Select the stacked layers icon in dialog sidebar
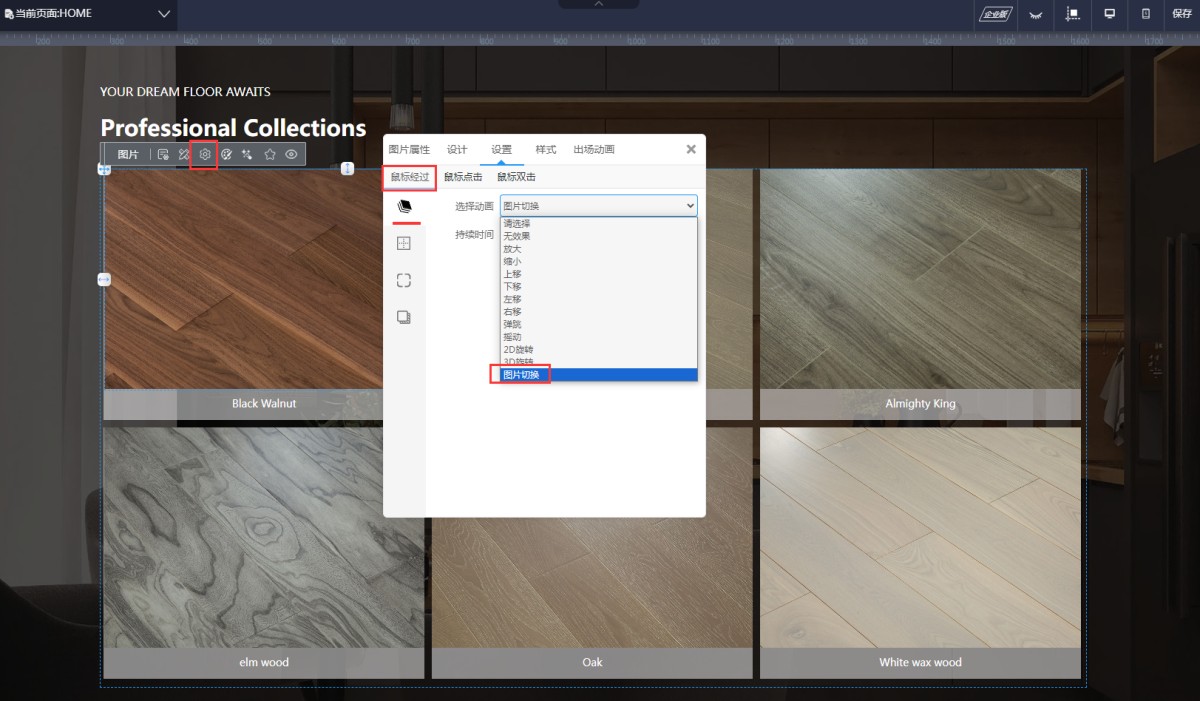The width and height of the screenshot is (1200, 701). [404, 205]
